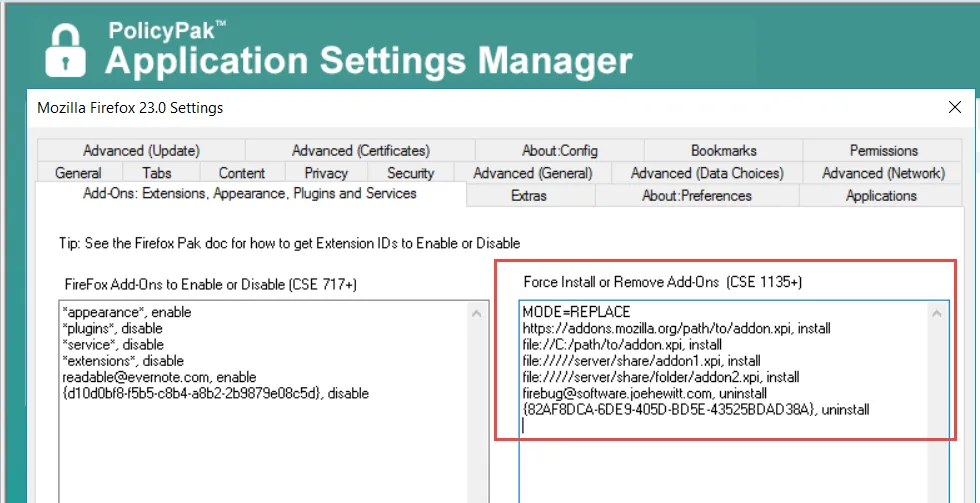980x503 pixels.
Task: Open the Permissions tab
Action: point(883,151)
